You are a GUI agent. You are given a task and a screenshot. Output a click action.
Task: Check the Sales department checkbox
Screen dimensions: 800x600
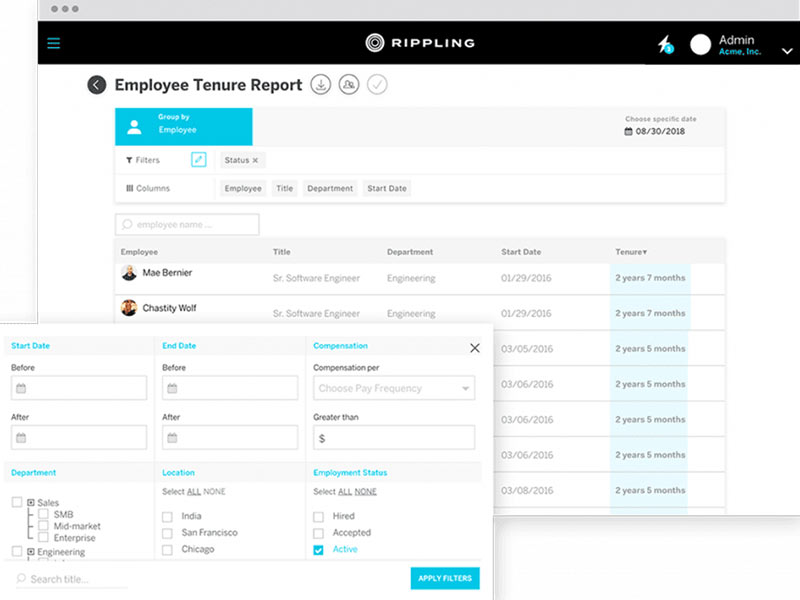coord(17,502)
